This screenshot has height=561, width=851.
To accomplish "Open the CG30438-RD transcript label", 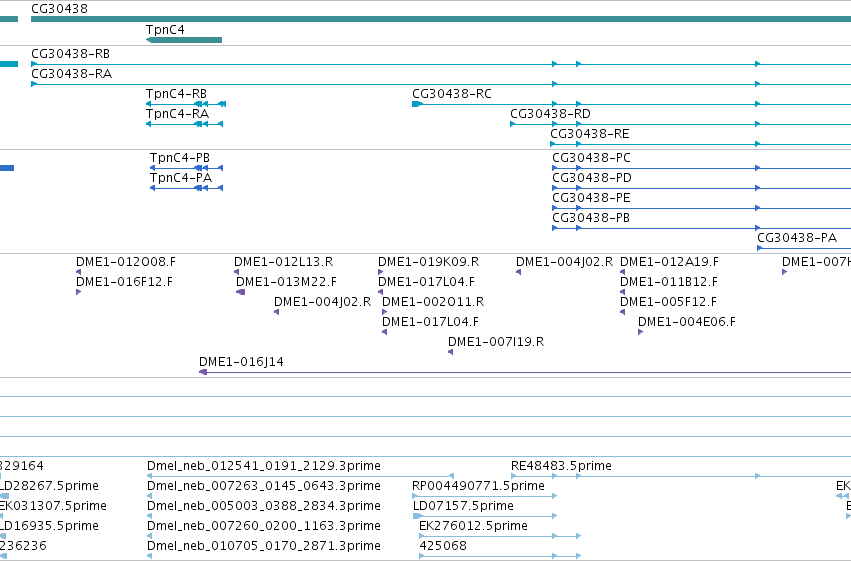I will pos(550,114).
